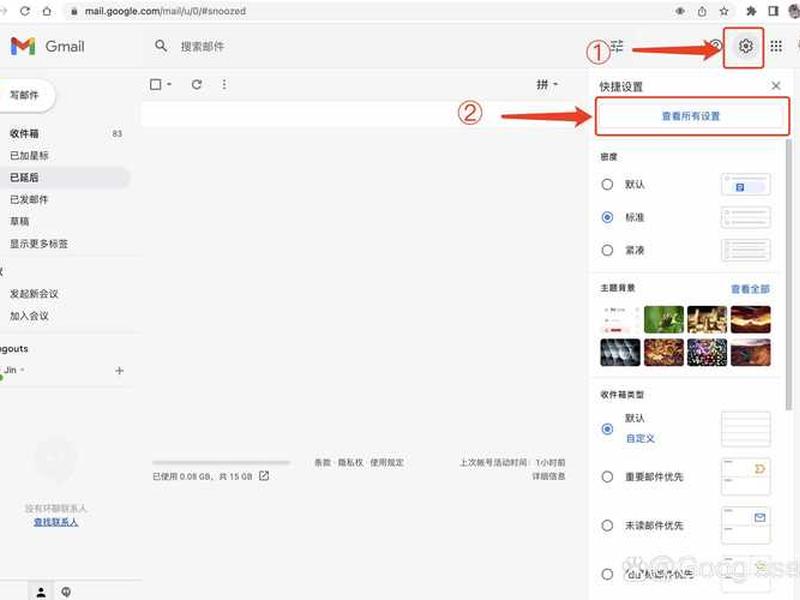Pick the red desert theme thumbnail

click(750, 352)
